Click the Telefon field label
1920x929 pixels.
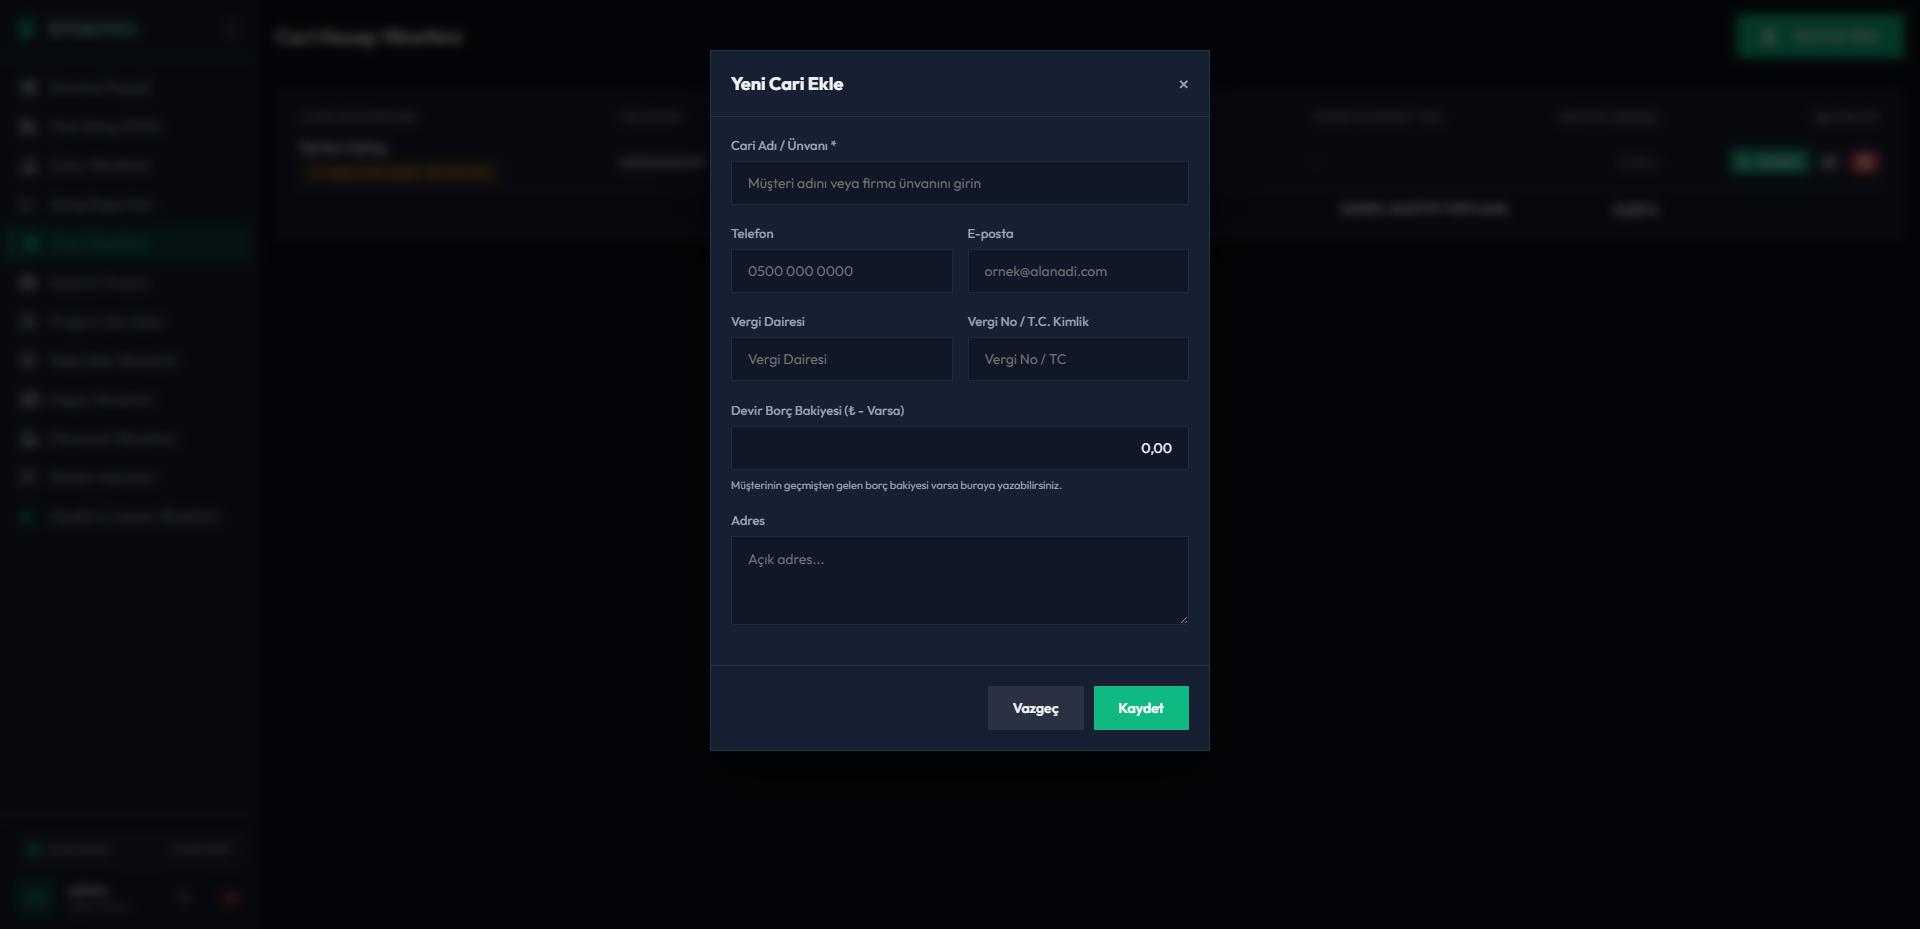pyautogui.click(x=752, y=233)
